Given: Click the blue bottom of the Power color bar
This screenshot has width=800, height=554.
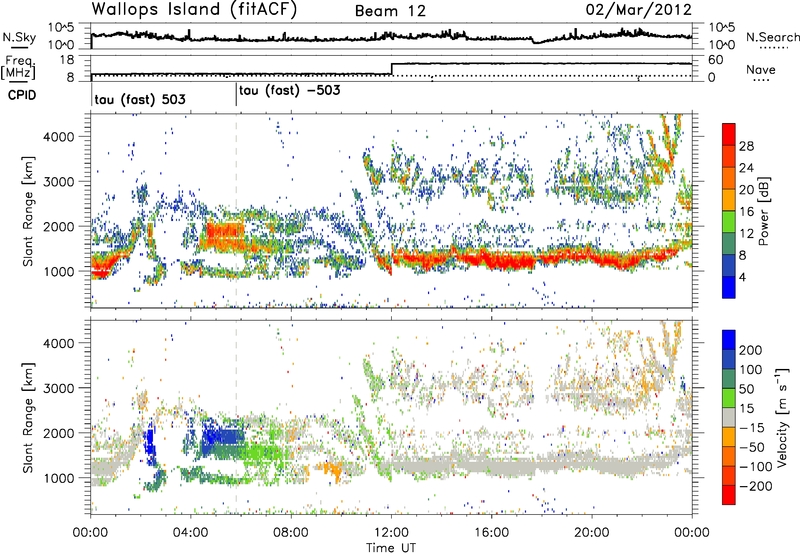Looking at the screenshot, I should click(x=729, y=287).
